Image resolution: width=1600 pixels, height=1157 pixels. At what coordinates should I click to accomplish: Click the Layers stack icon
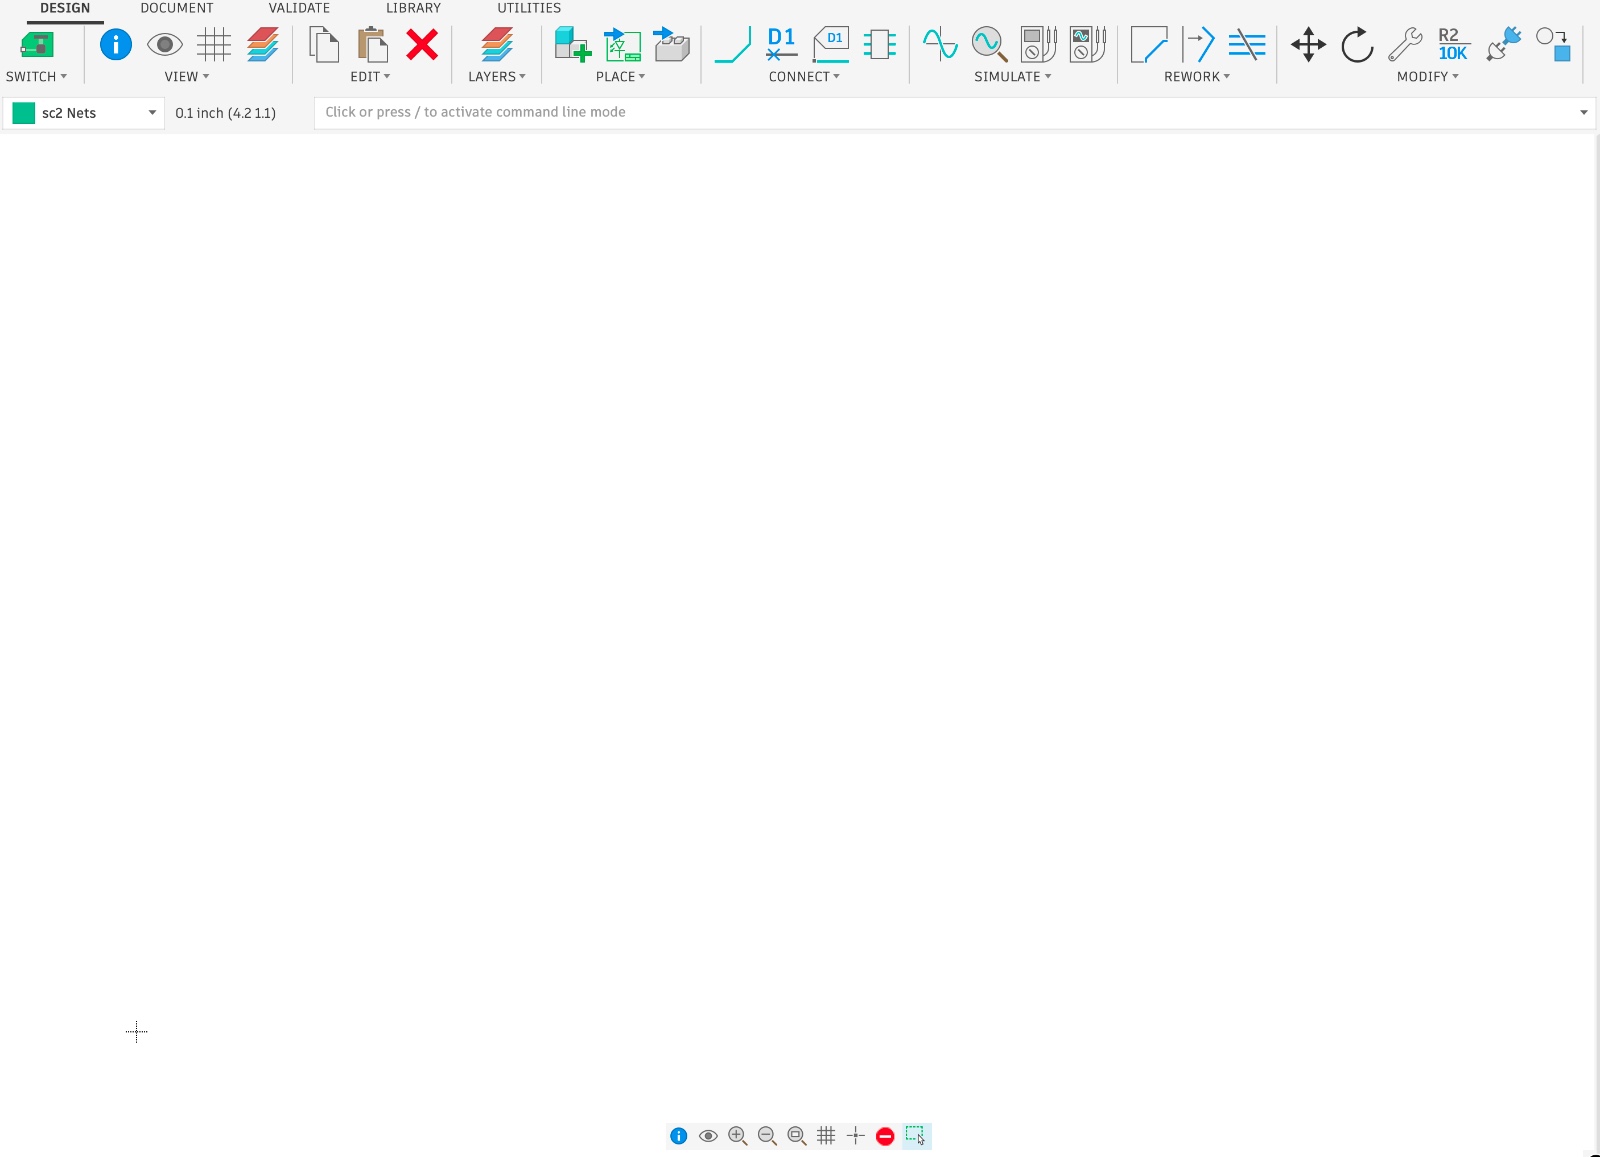tap(497, 44)
